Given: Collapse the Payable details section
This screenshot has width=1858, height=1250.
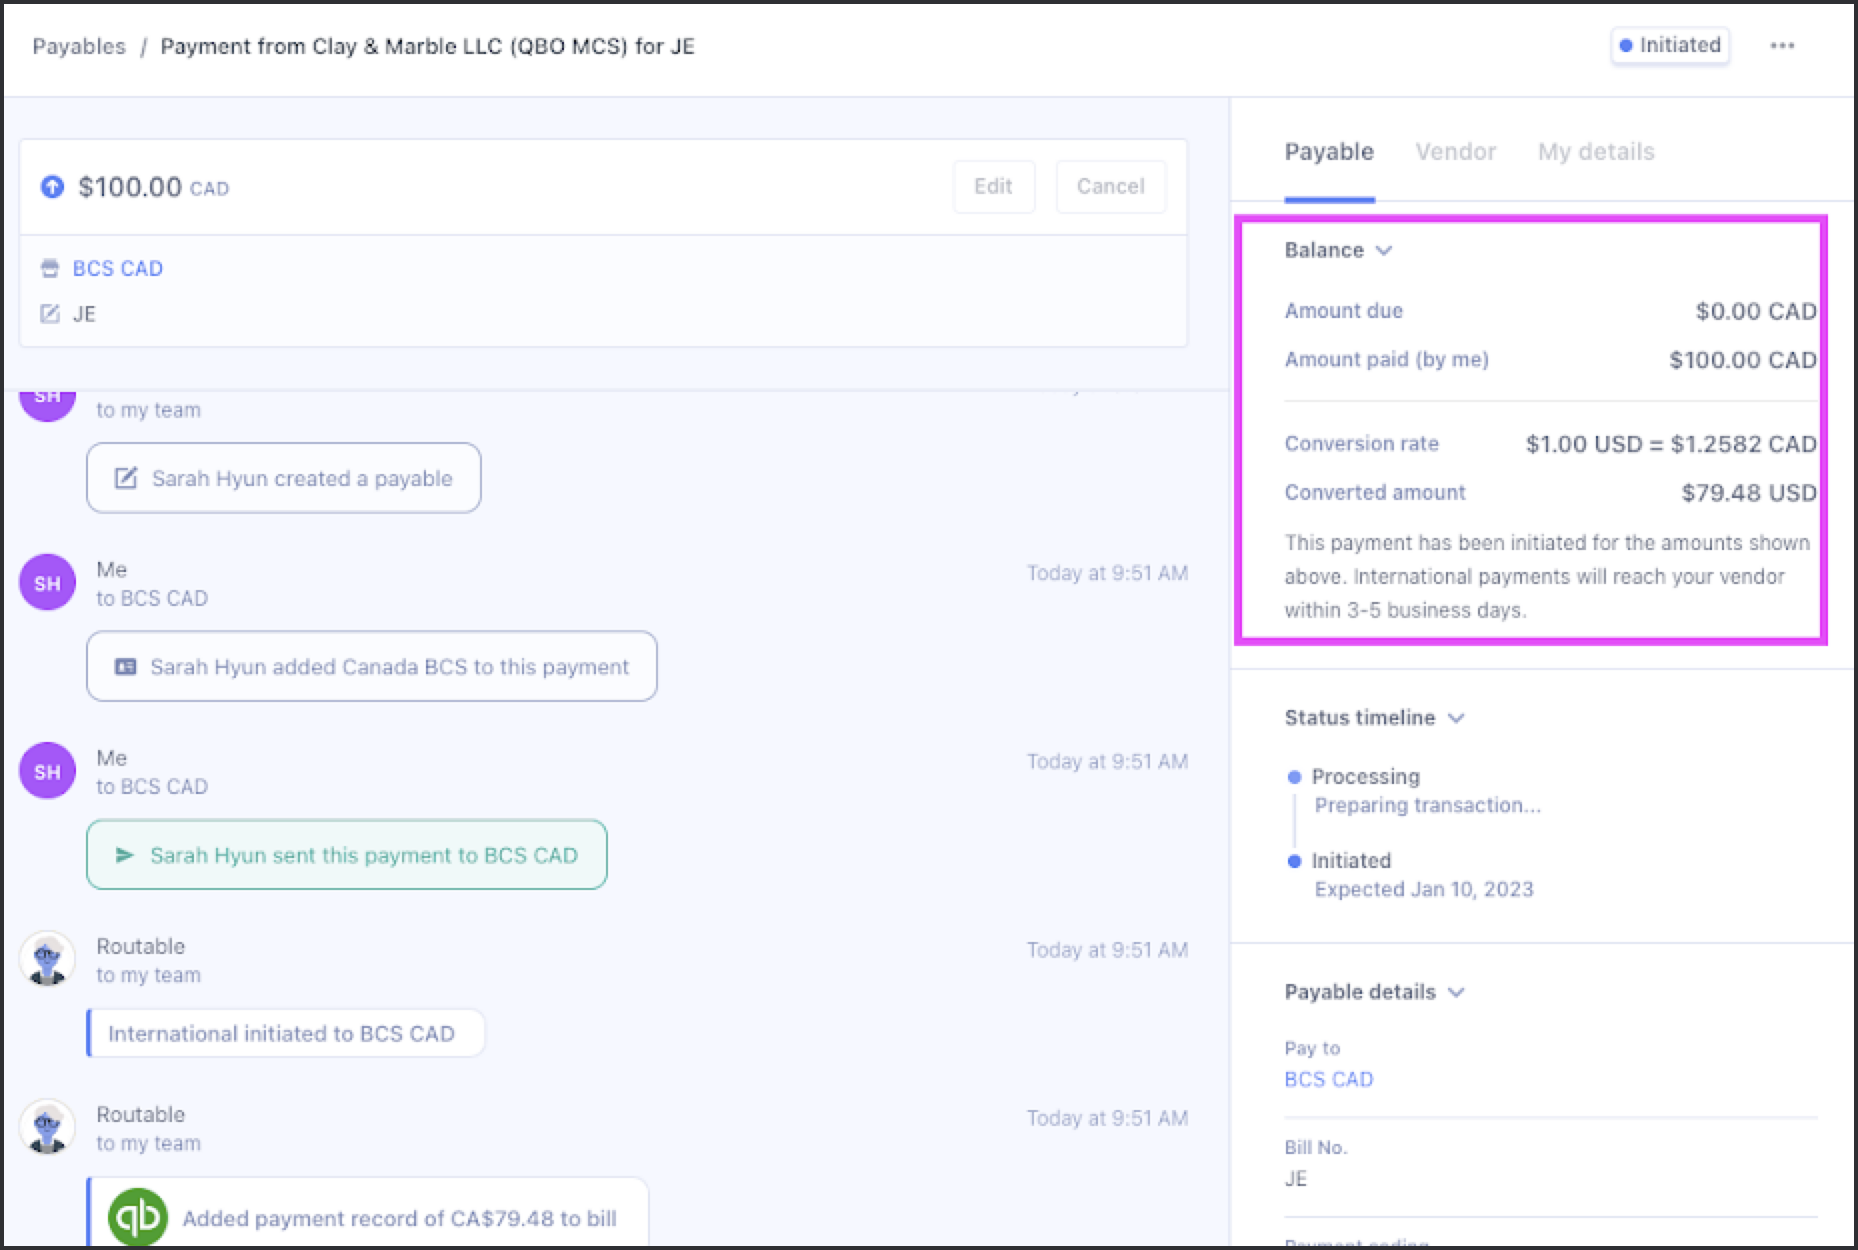Looking at the screenshot, I should pyautogui.click(x=1456, y=992).
